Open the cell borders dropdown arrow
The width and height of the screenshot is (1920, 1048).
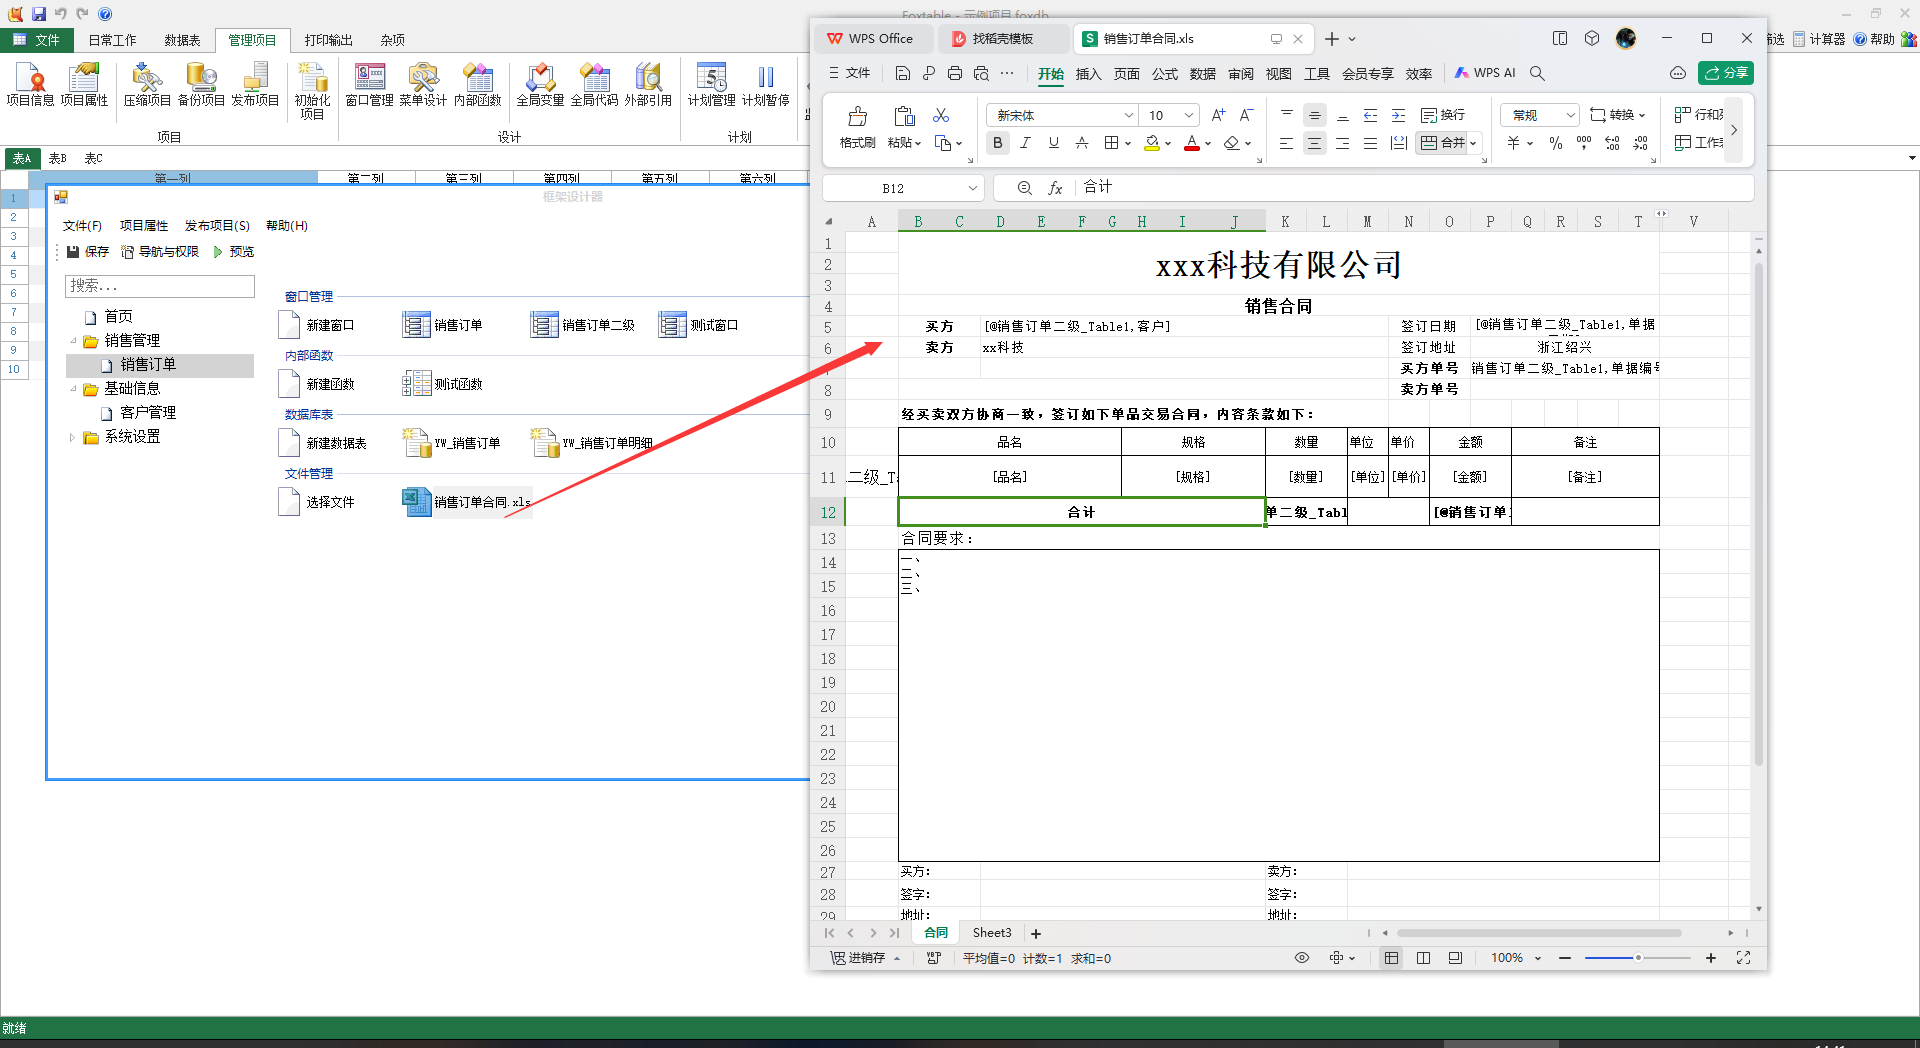point(1128,144)
